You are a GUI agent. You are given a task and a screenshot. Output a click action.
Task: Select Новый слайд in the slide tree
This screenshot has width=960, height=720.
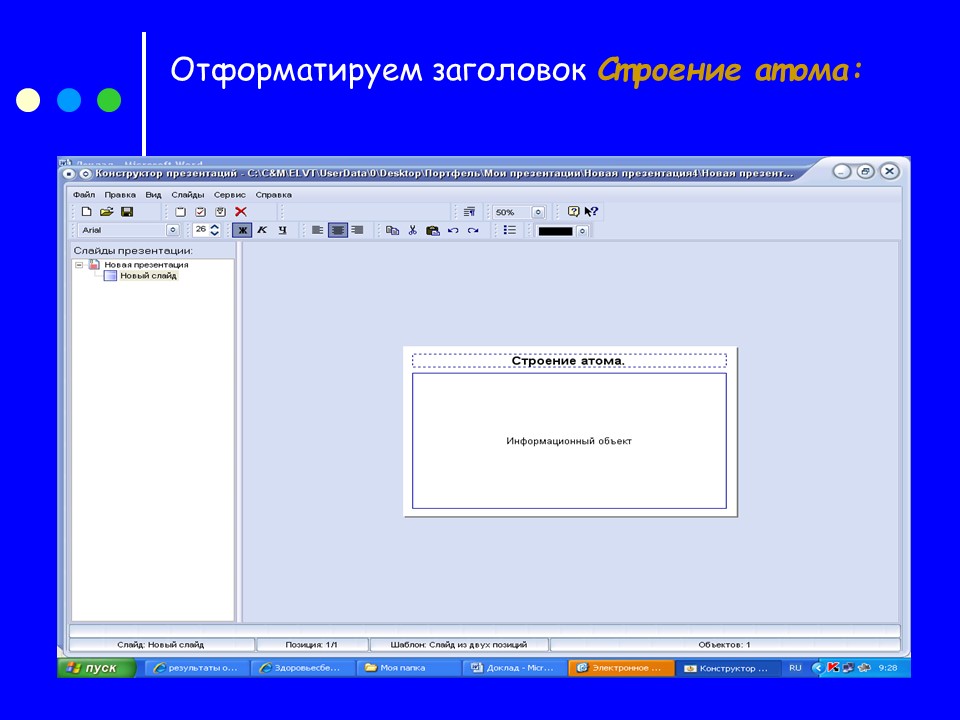[x=147, y=275]
